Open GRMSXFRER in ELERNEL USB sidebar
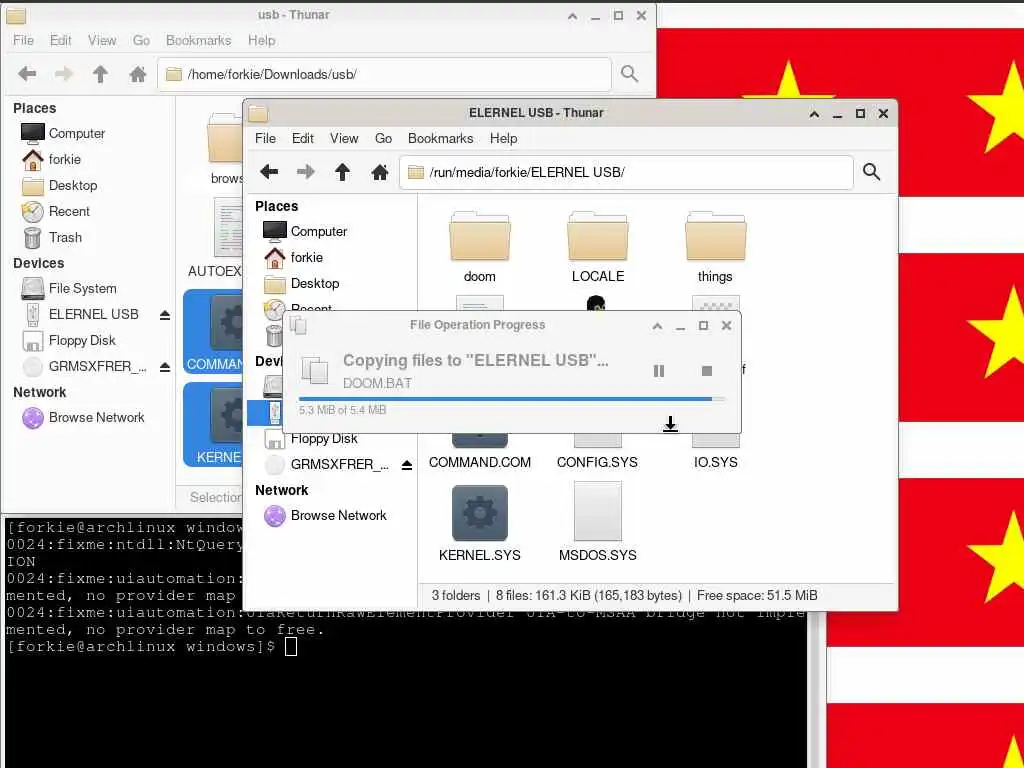Image resolution: width=1024 pixels, height=768 pixels. (x=340, y=464)
